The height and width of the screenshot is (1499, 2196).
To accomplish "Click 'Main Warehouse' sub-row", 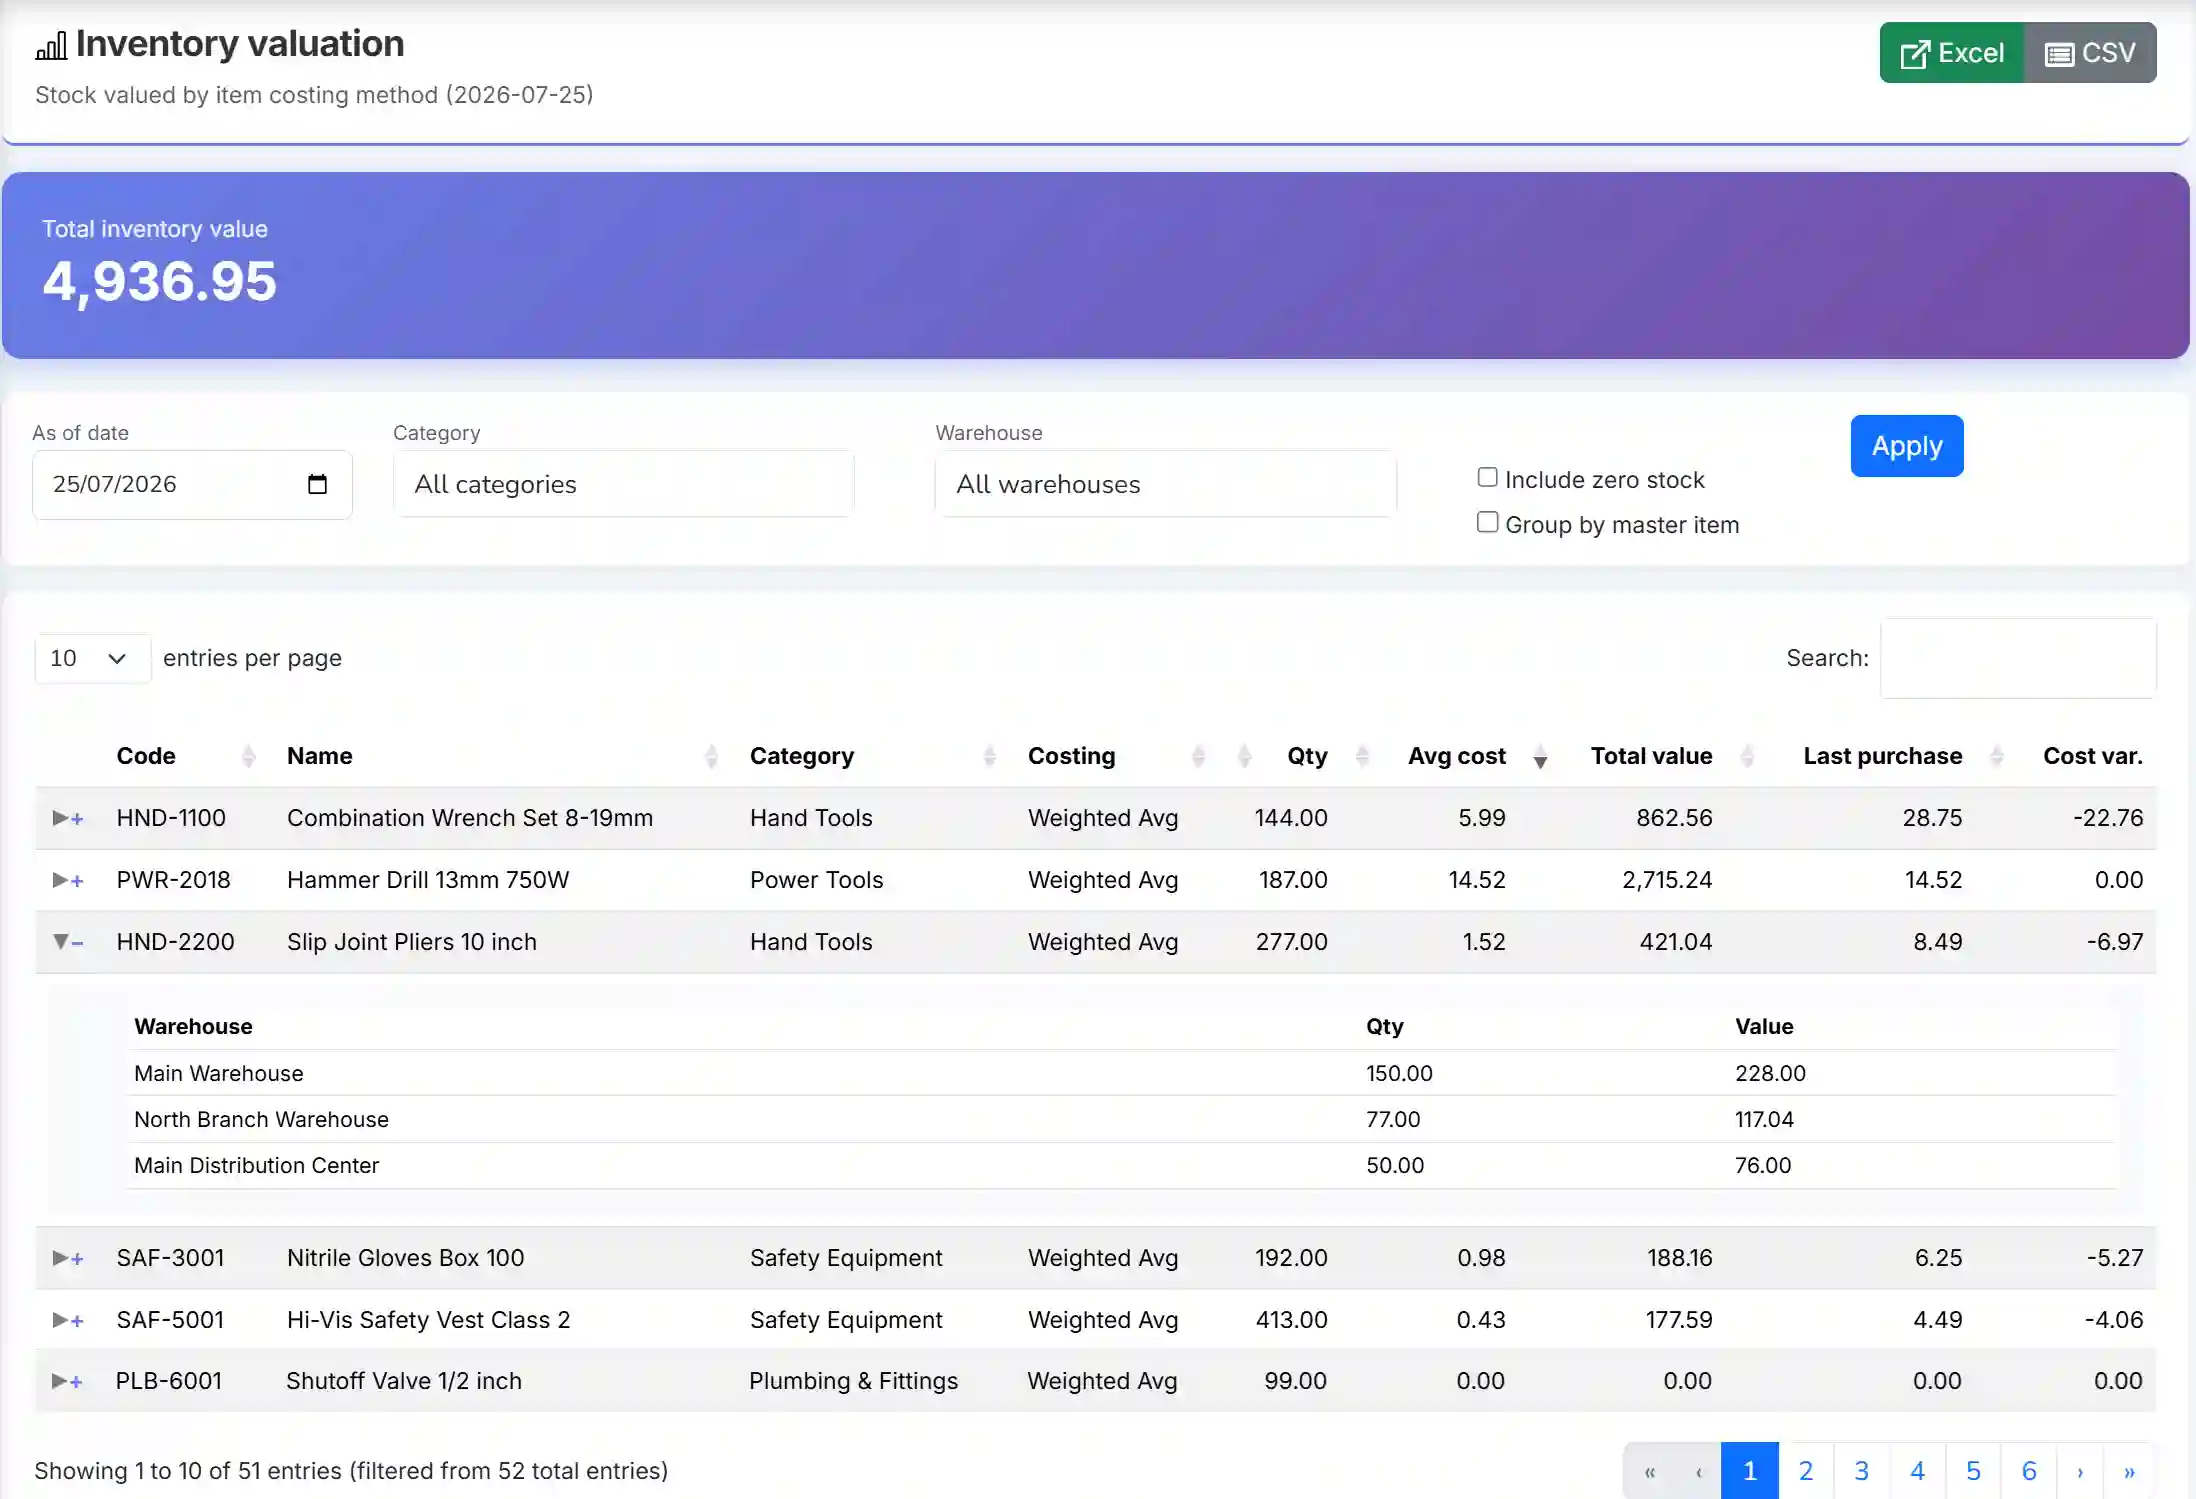I will click(1122, 1073).
